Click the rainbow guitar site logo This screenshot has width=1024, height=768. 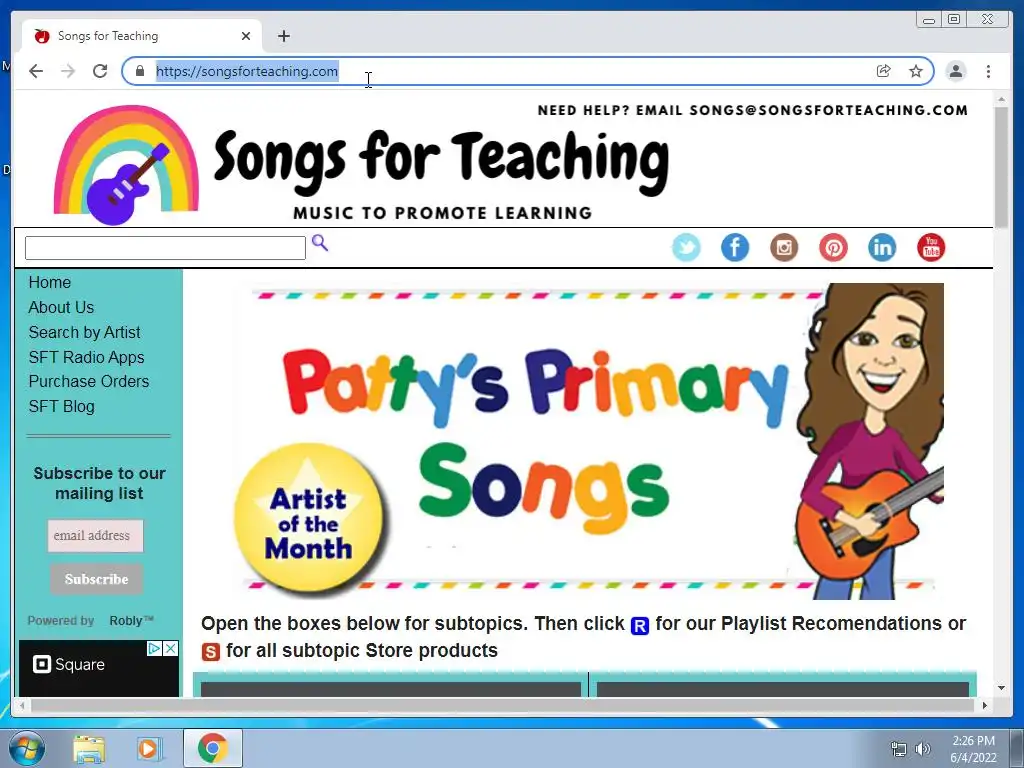coord(126,166)
